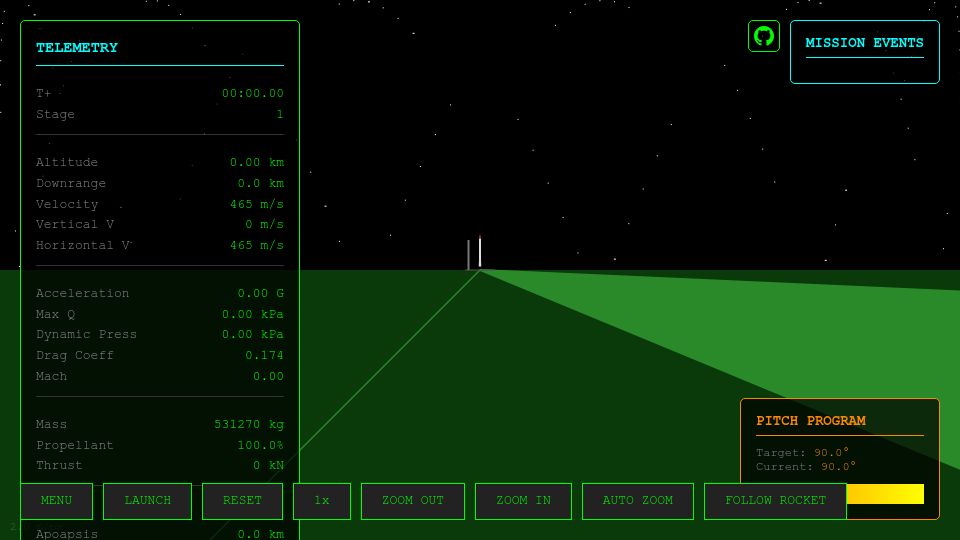
Task: Click the rocket on the launch pad
Action: click(479, 252)
